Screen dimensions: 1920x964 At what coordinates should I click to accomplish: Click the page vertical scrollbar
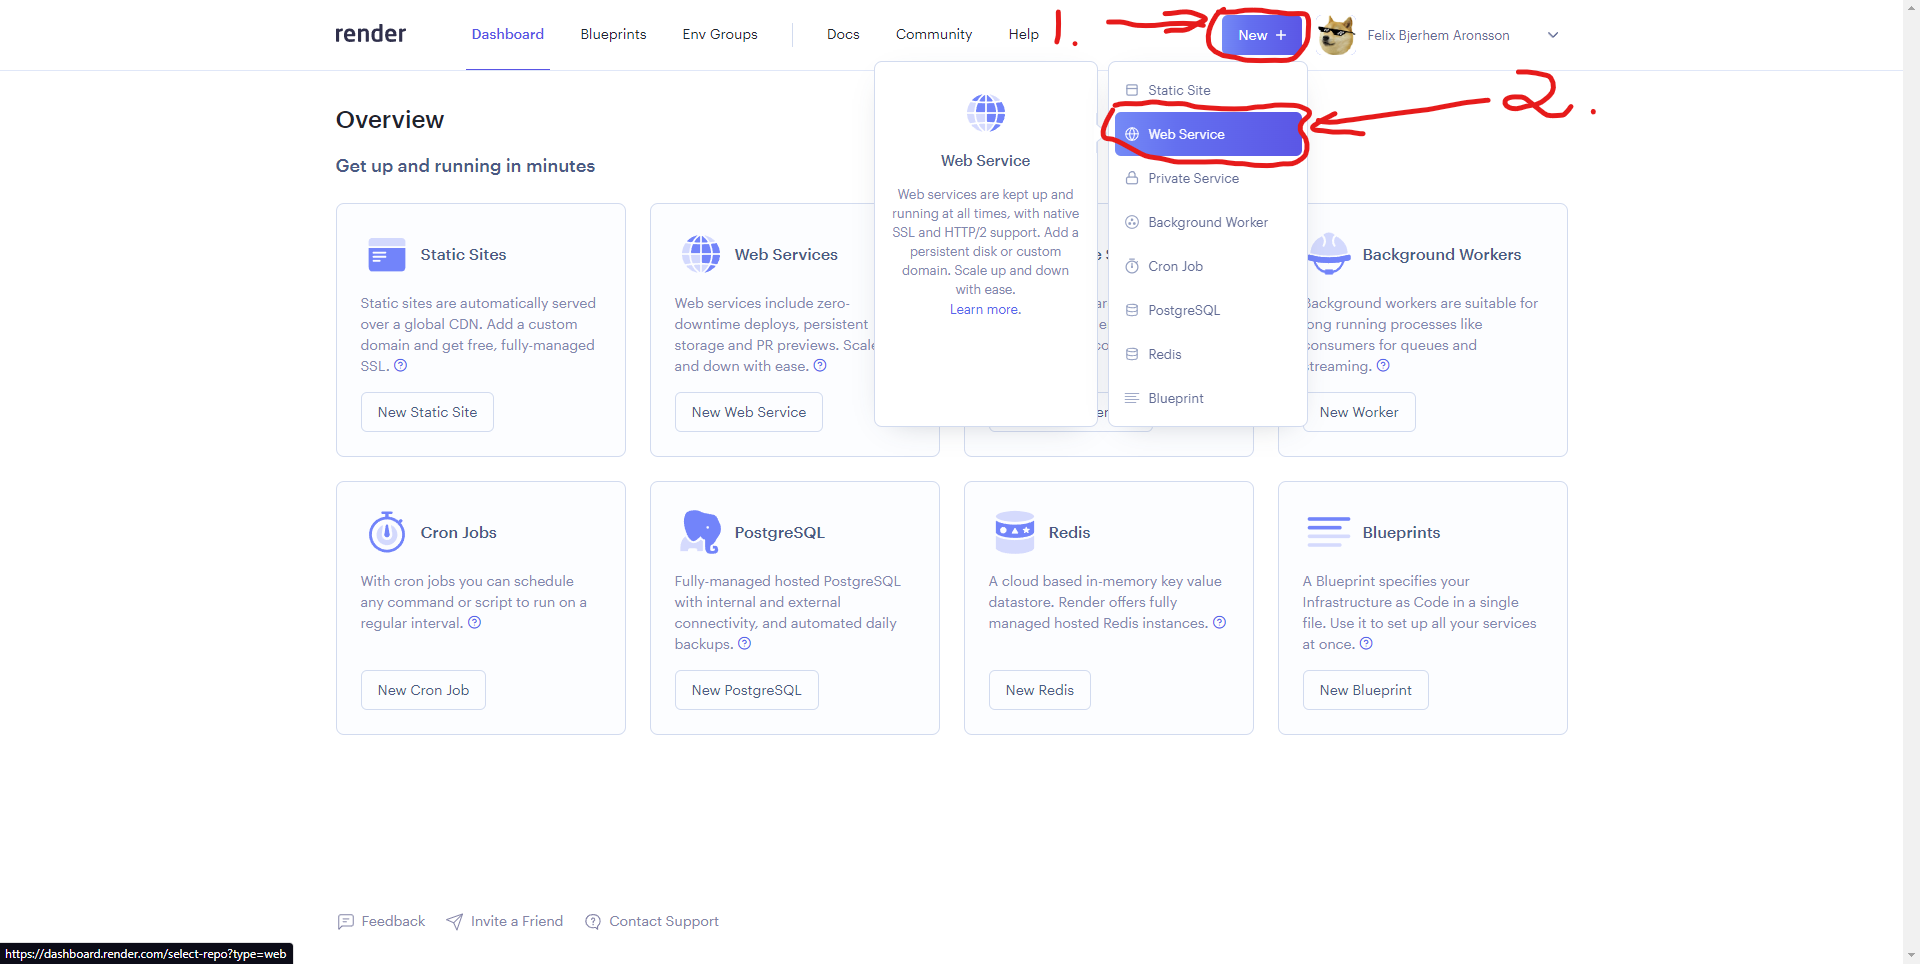pyautogui.click(x=1911, y=480)
